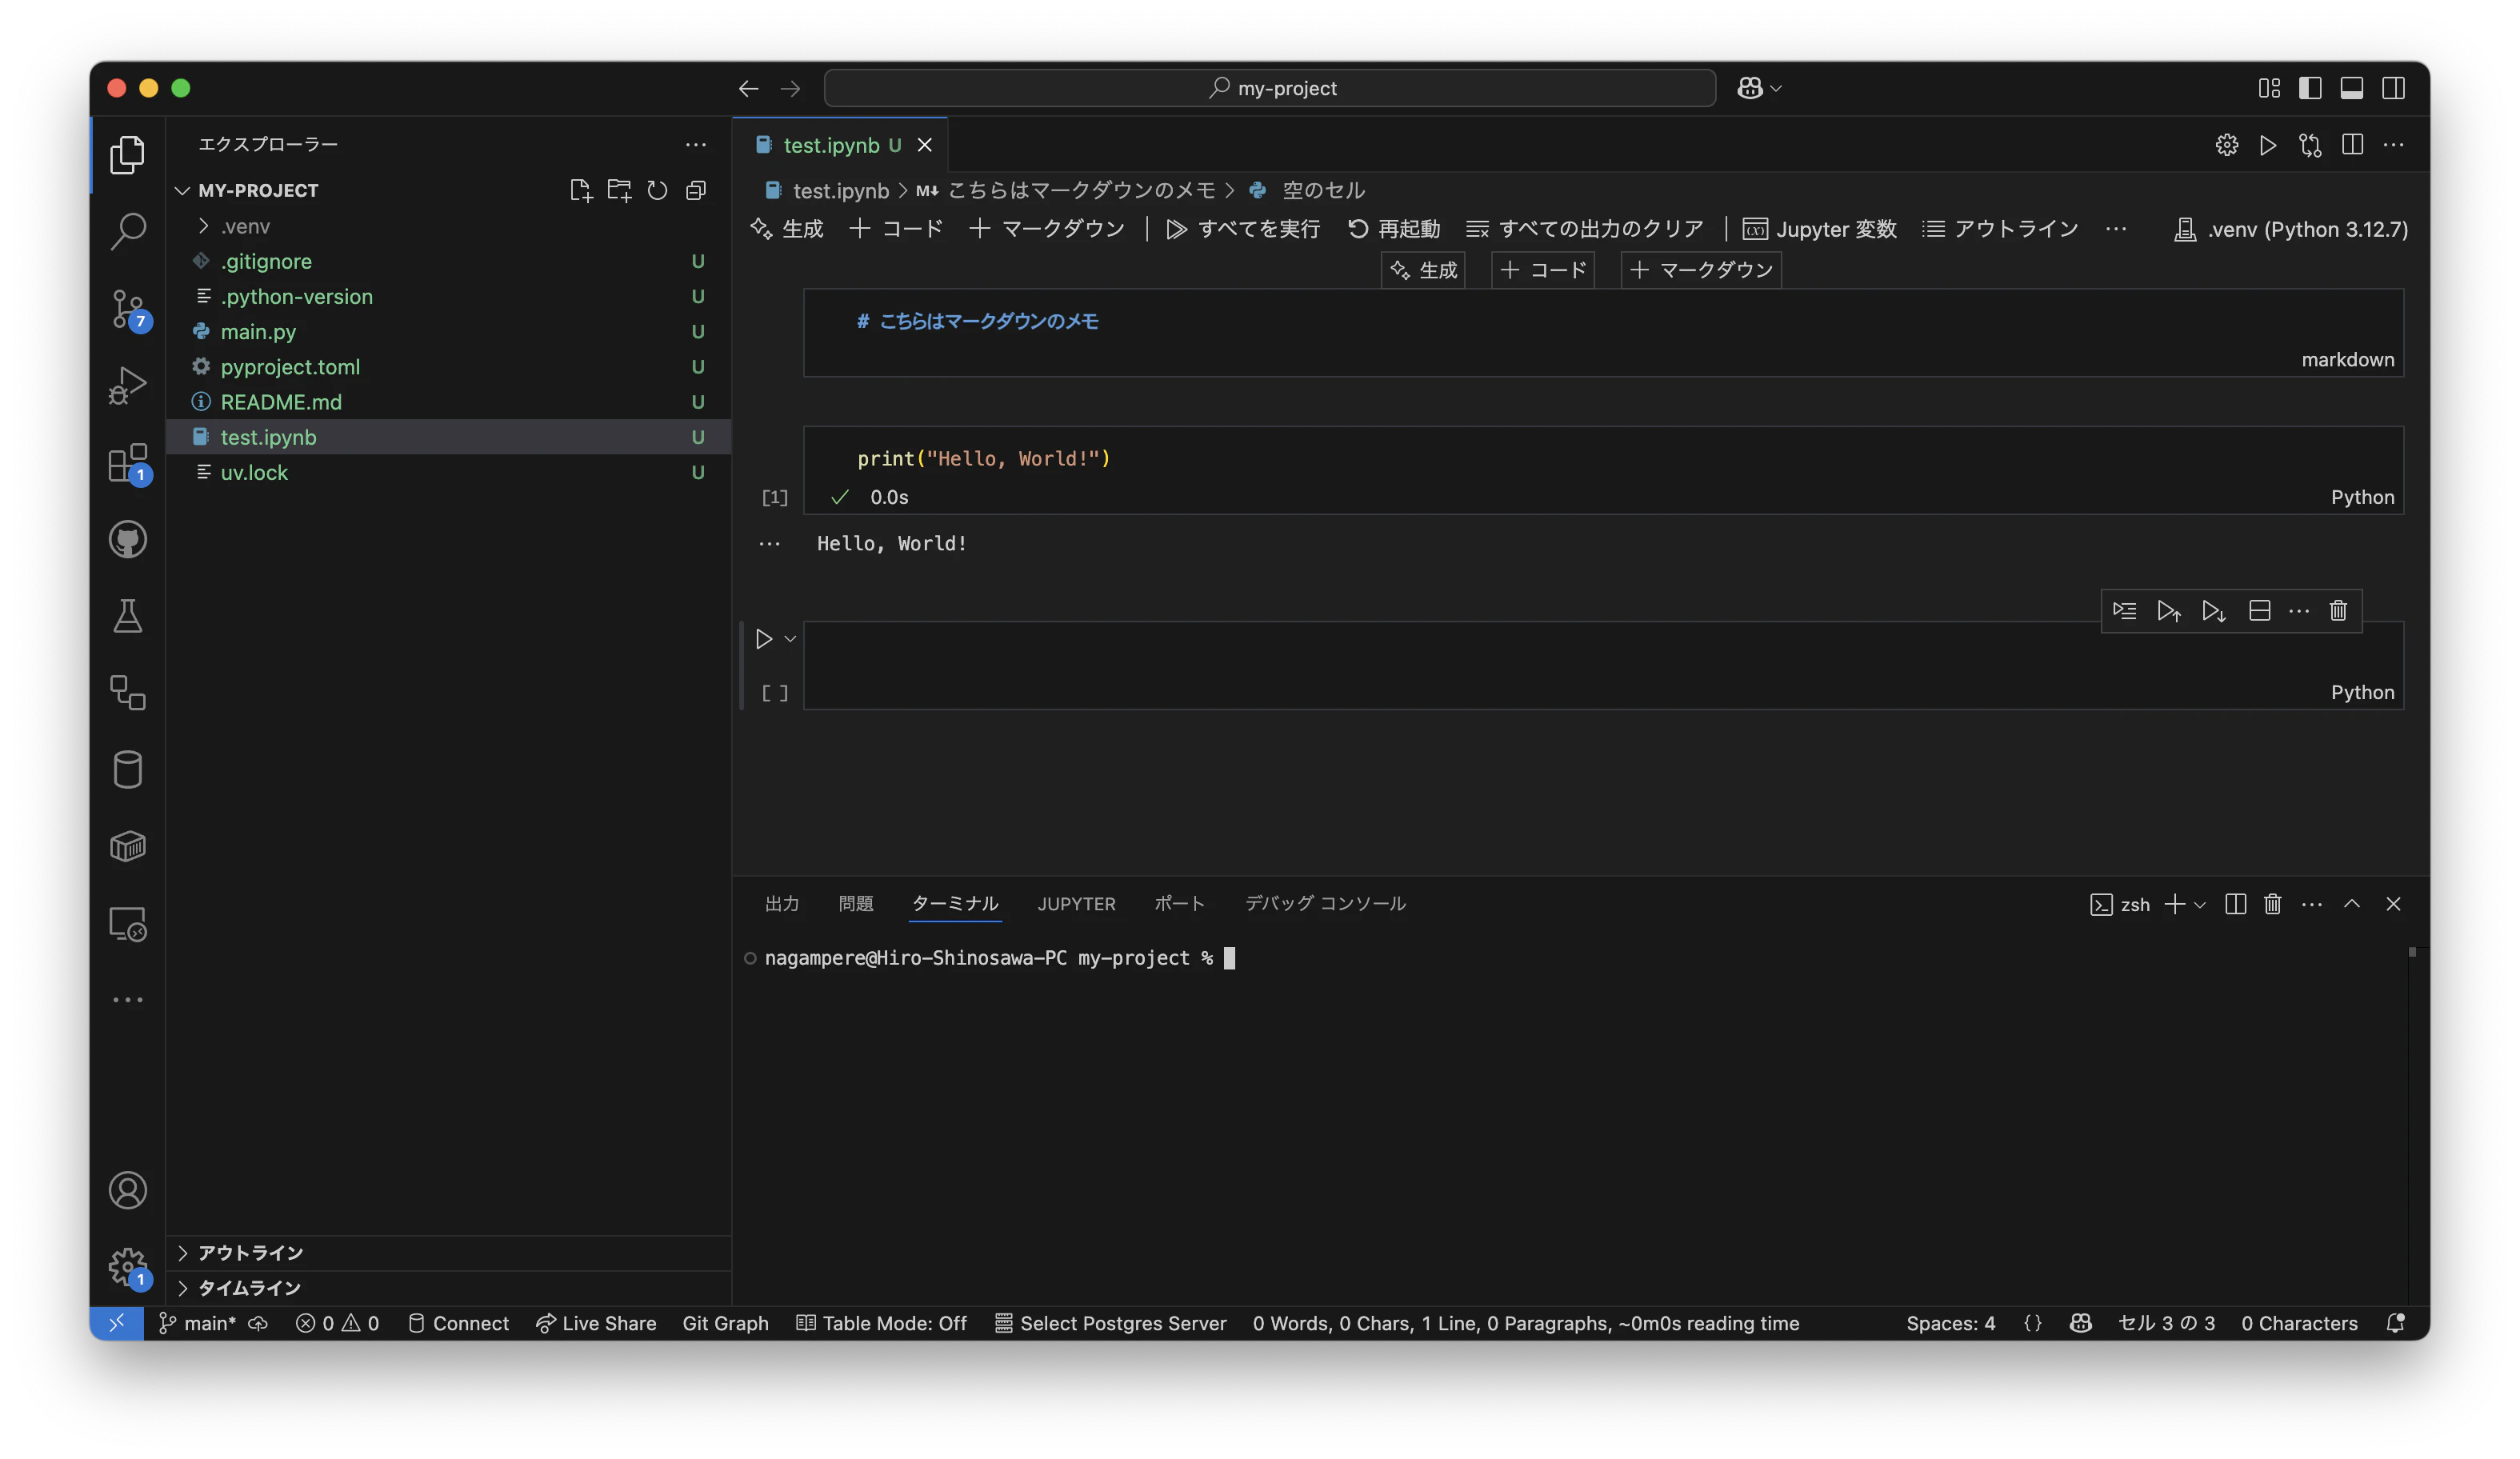2520x1459 pixels.
Task: Kill the terminal with trash icon
Action: pyautogui.click(x=2272, y=904)
